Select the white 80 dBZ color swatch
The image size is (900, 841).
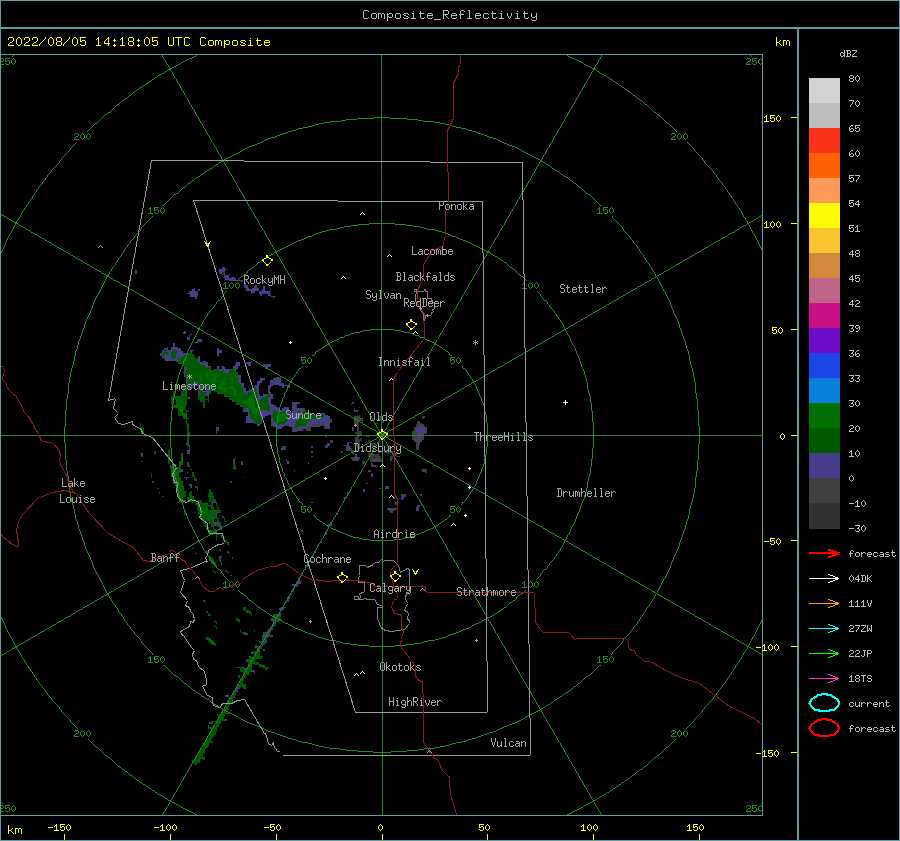click(x=824, y=91)
